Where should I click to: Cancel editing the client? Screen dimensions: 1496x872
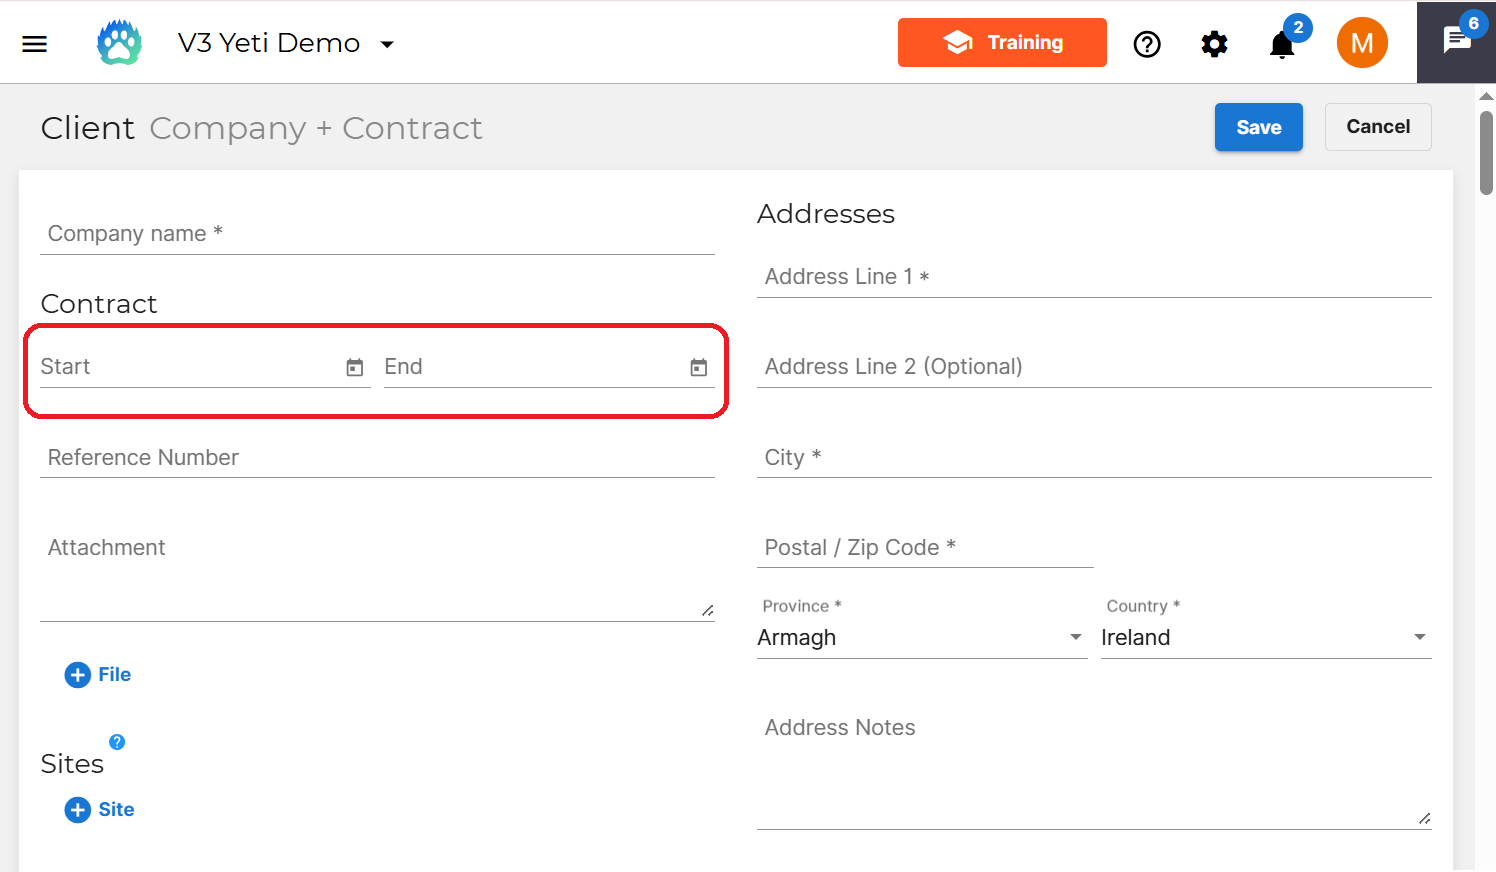1377,127
